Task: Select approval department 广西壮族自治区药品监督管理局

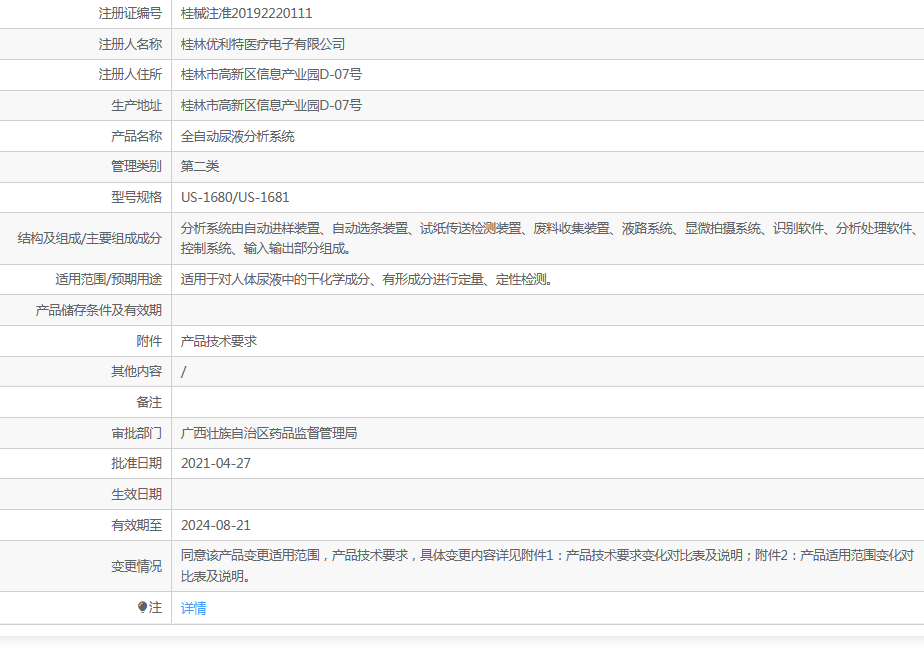Action: coord(269,433)
